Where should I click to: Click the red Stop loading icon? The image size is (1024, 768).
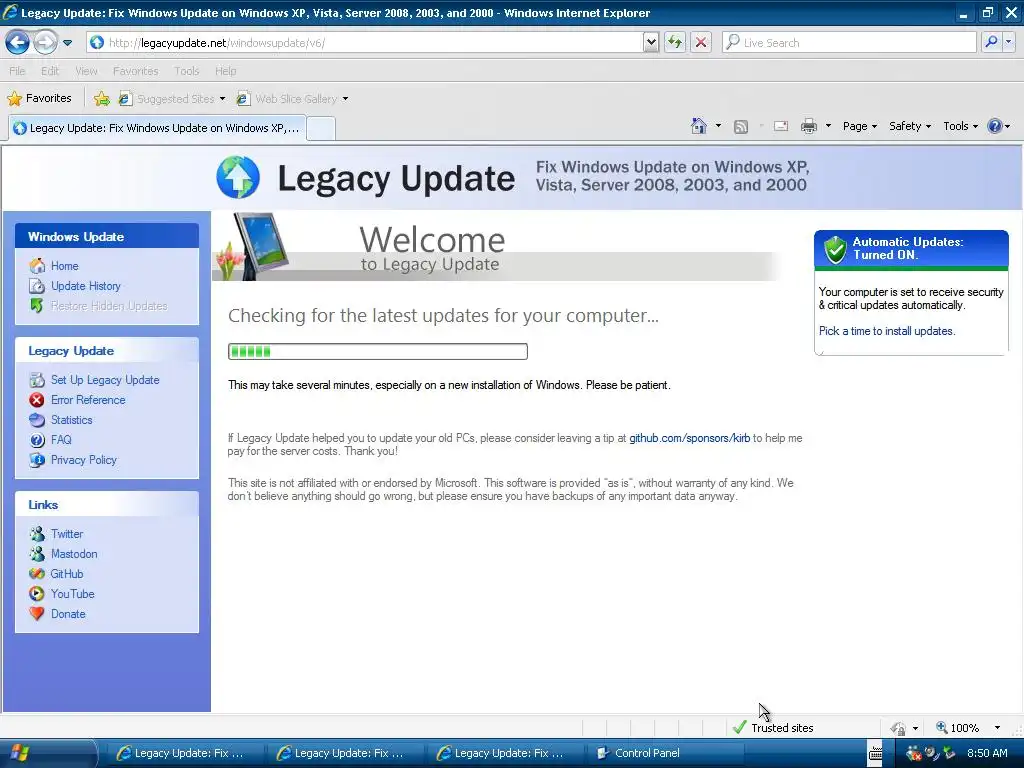click(x=701, y=42)
